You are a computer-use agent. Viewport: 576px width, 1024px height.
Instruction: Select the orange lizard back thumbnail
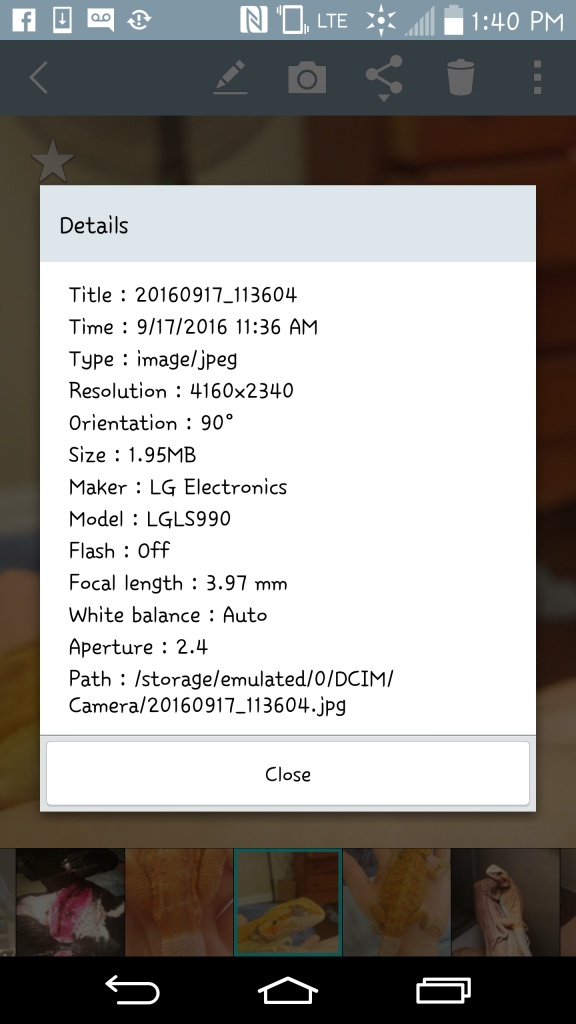[179, 903]
